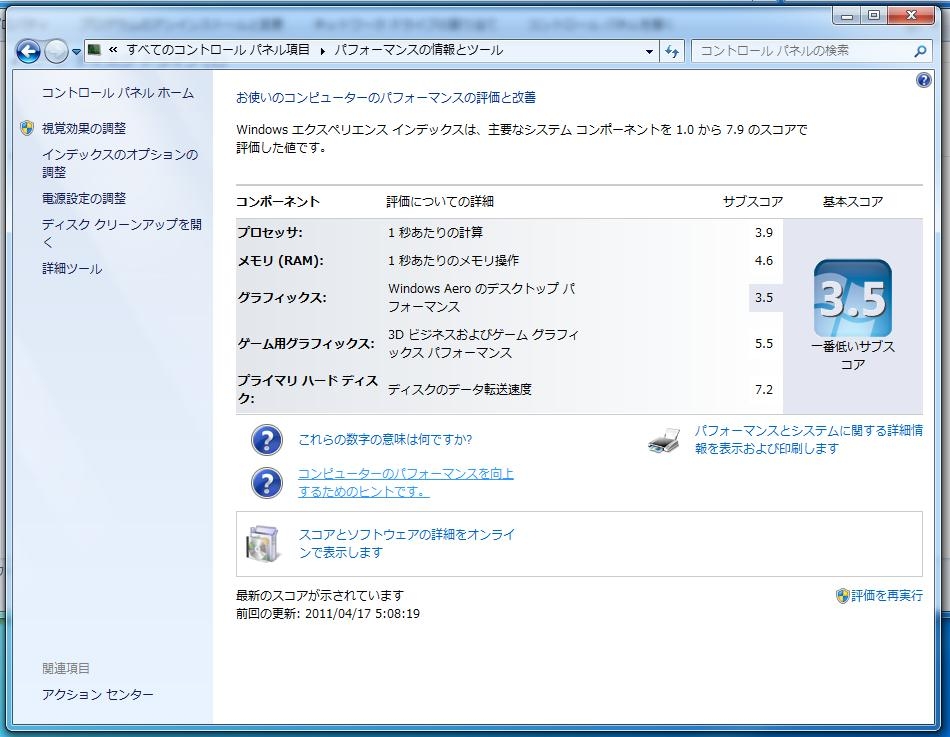This screenshot has width=950, height=737.
Task: Click the コンポーネント column header
Action: [x=278, y=202]
